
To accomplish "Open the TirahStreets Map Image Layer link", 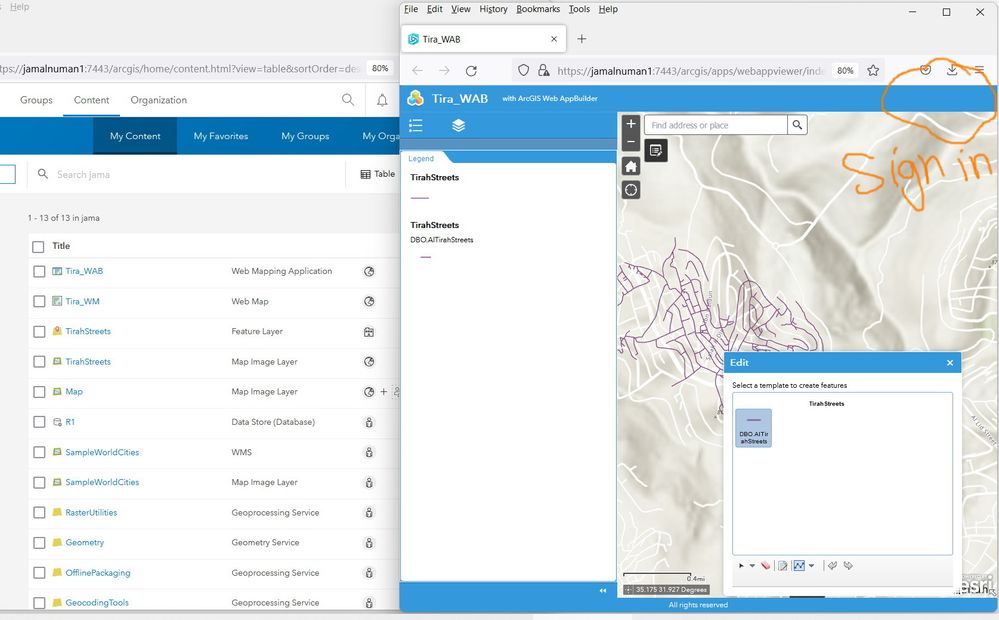I will [88, 362].
